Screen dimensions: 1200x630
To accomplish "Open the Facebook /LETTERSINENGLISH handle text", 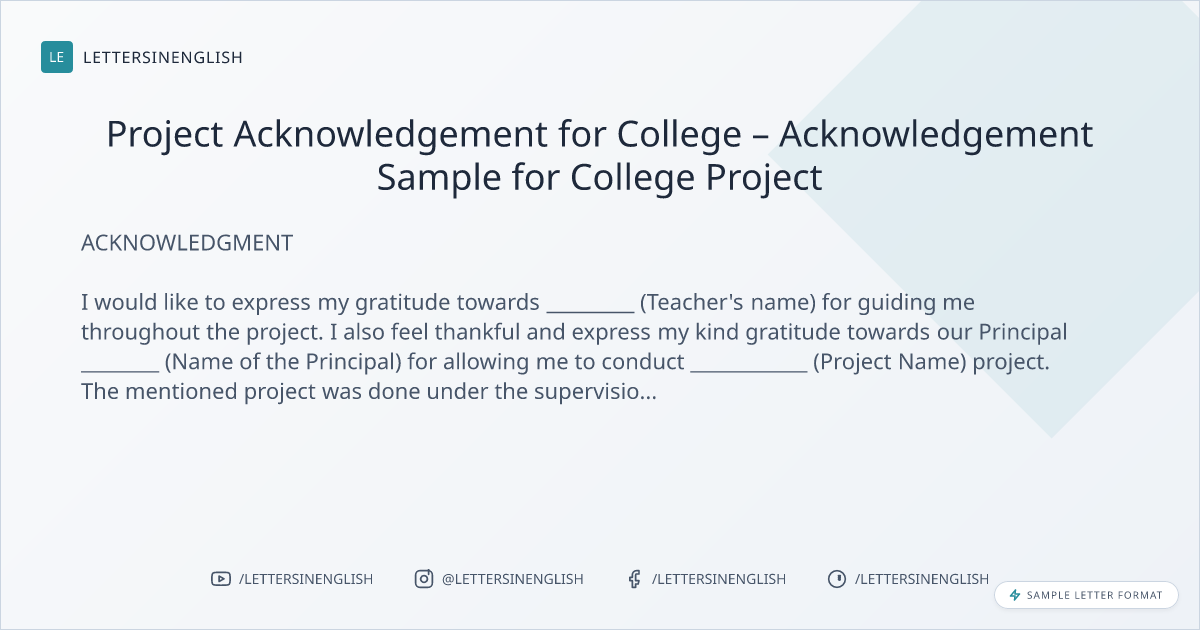I will (x=719, y=579).
